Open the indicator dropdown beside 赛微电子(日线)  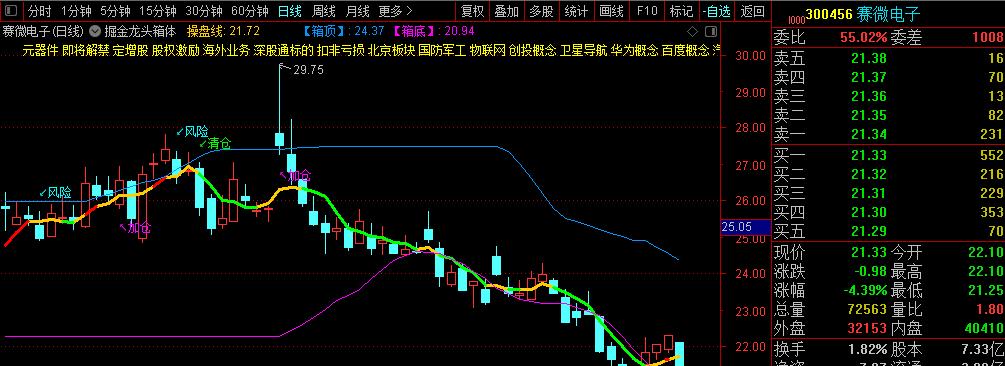(x=95, y=31)
